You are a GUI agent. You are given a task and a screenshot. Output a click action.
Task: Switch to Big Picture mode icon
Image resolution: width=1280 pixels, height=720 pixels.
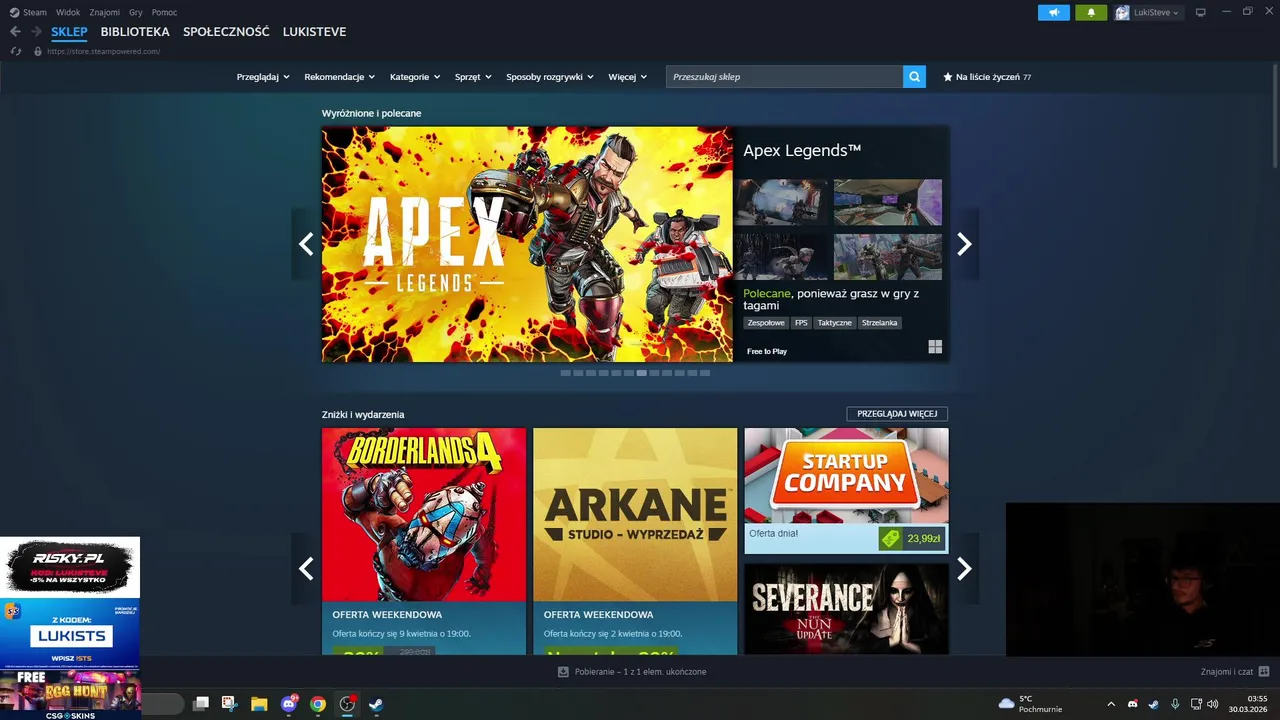[x=1201, y=12]
